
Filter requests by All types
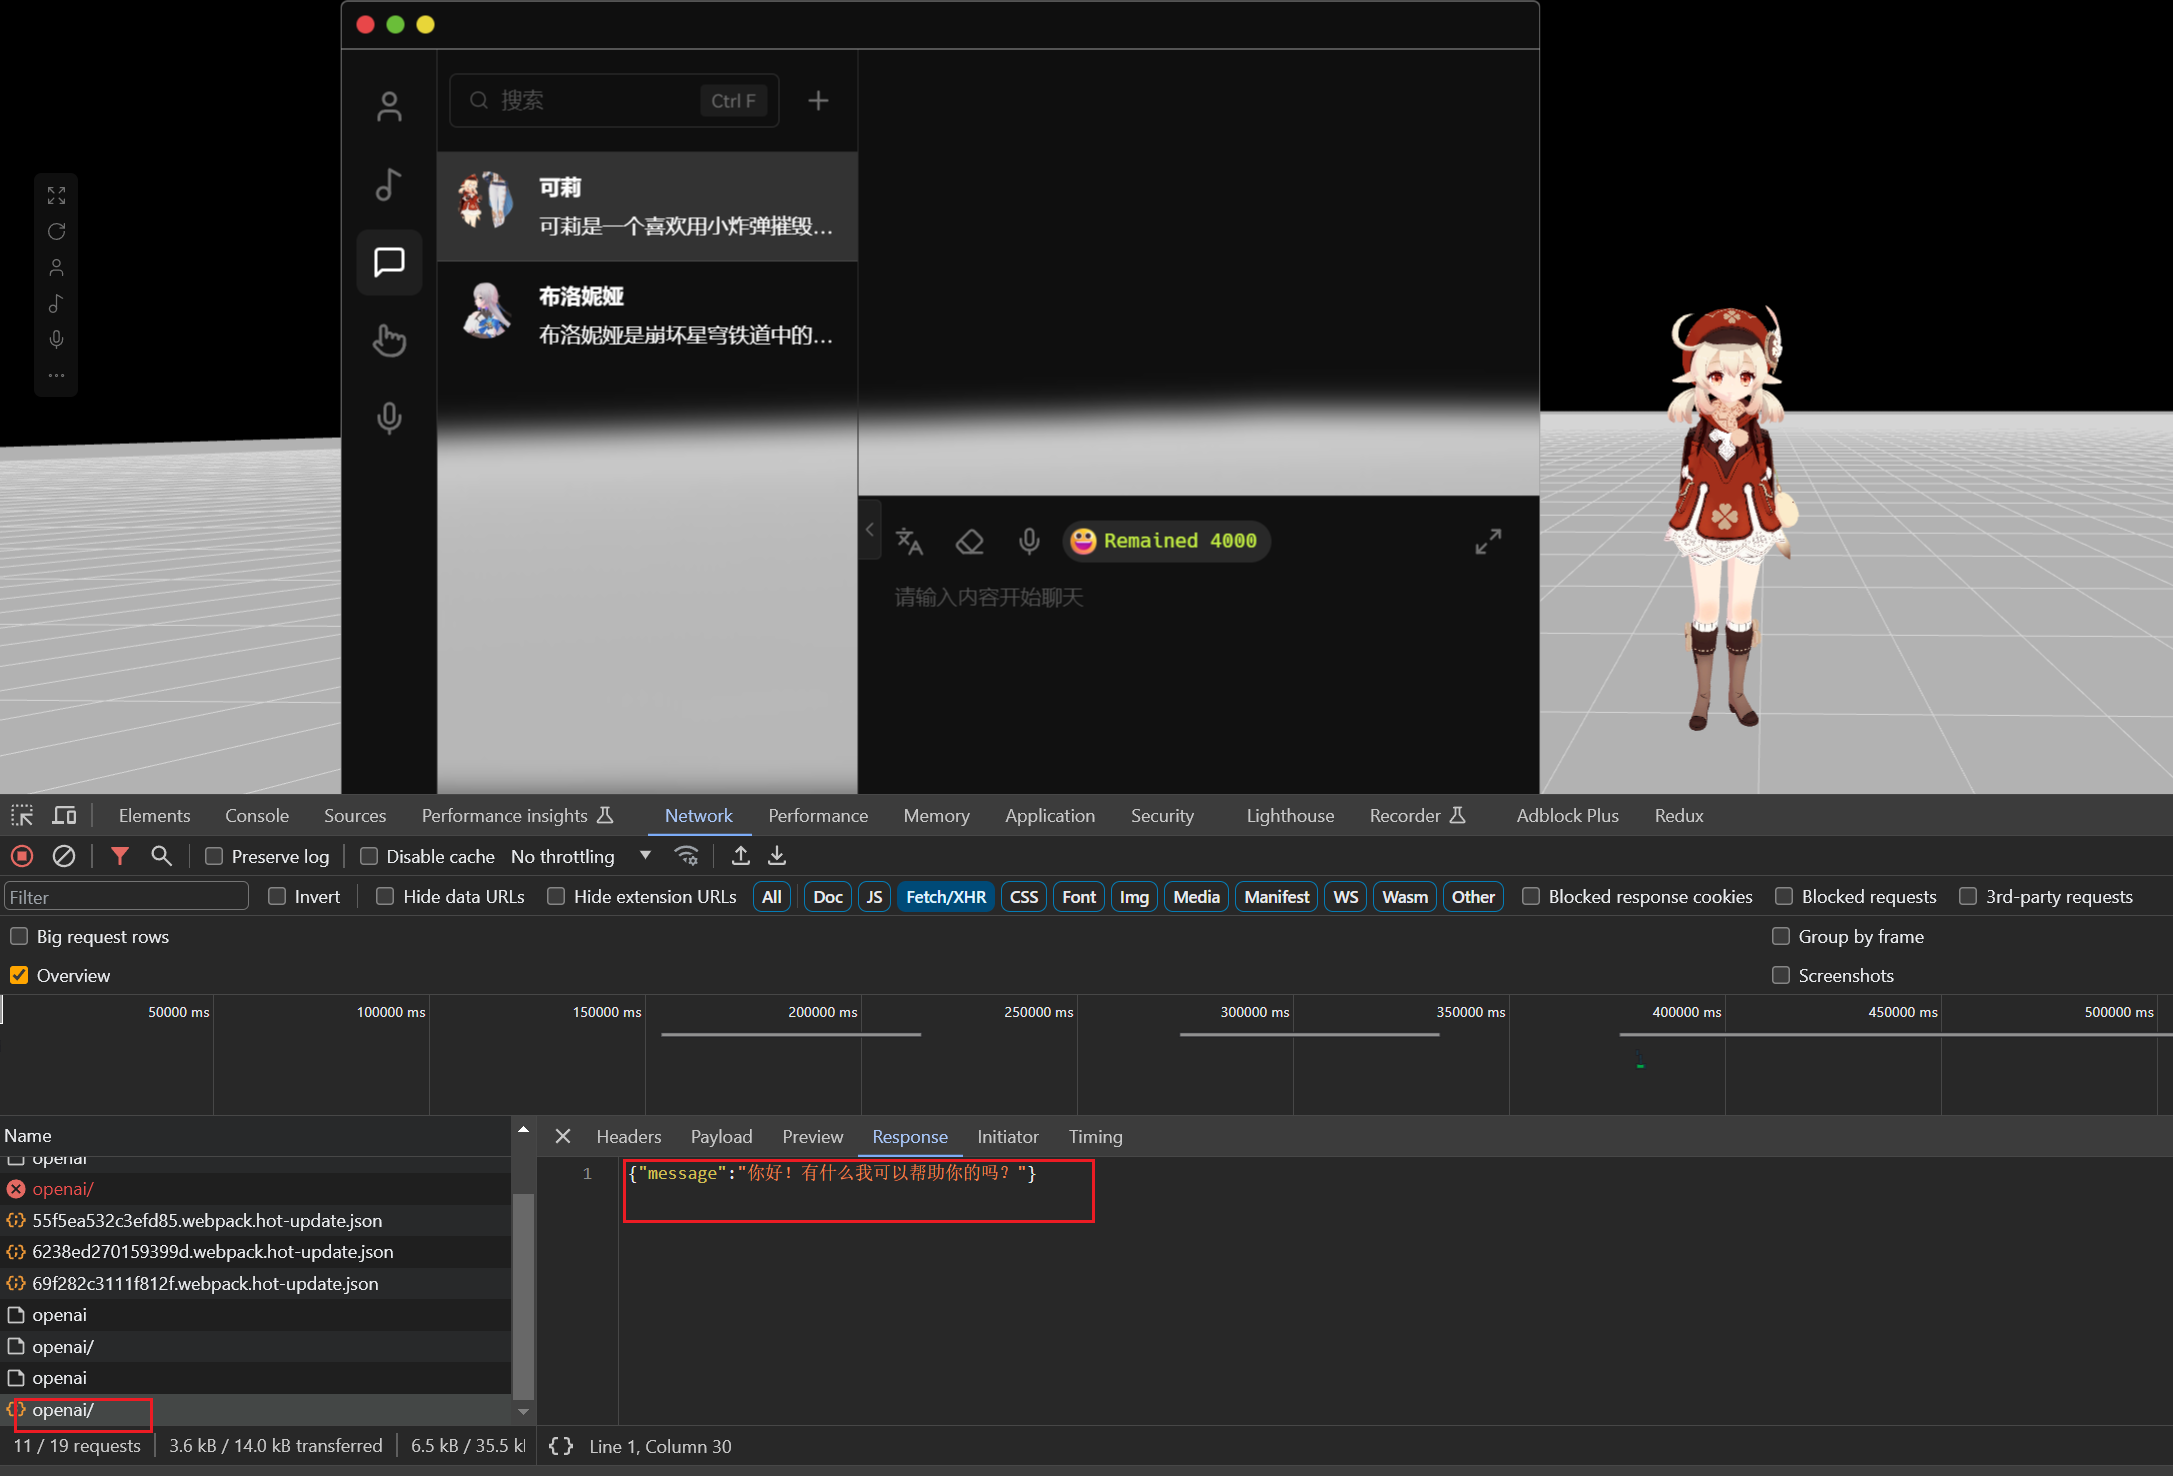(x=772, y=897)
